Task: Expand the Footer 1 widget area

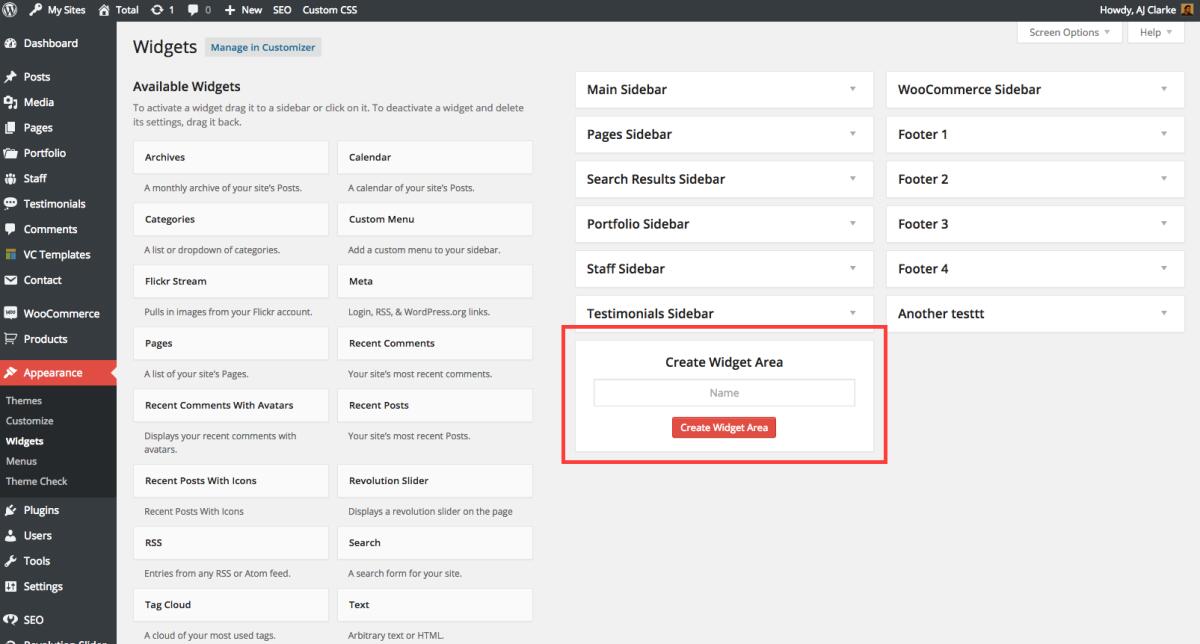Action: tap(1163, 134)
